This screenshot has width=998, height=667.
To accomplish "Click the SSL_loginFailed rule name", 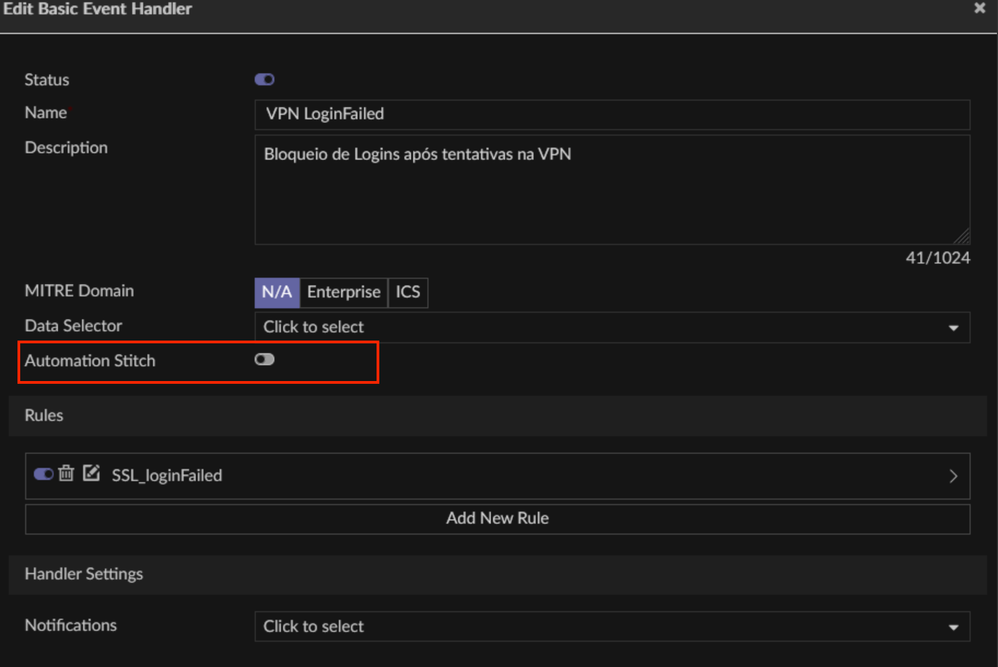I will point(167,476).
